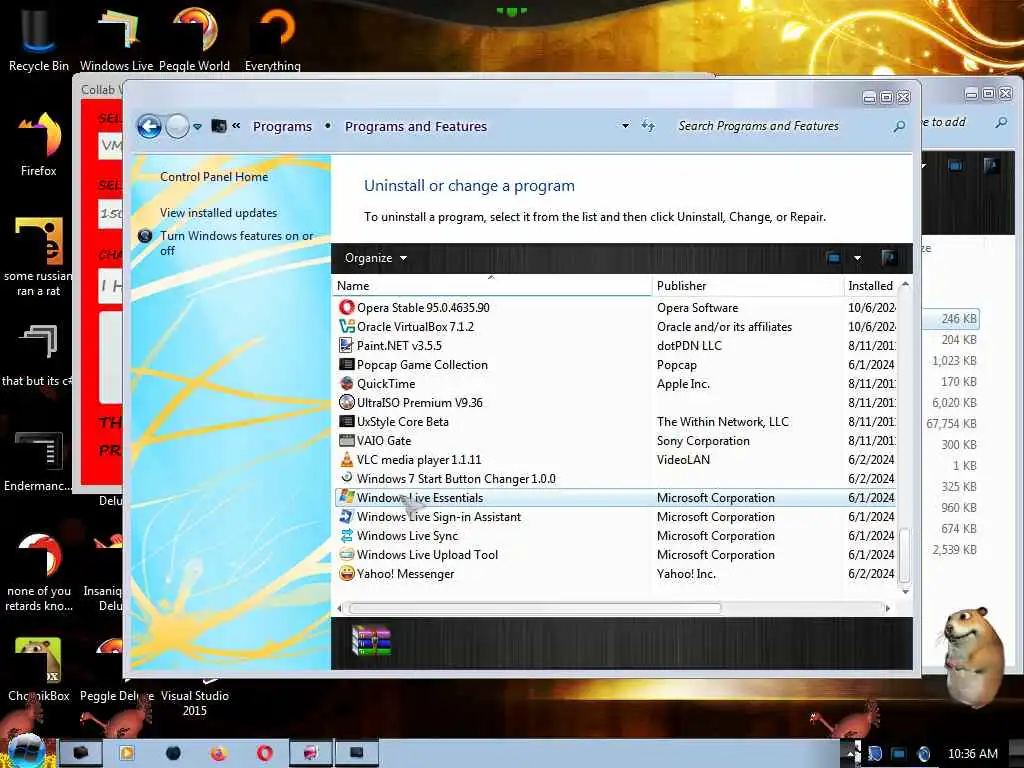The height and width of the screenshot is (768, 1024).
Task: Sort by the Installed column header
Action: [871, 285]
